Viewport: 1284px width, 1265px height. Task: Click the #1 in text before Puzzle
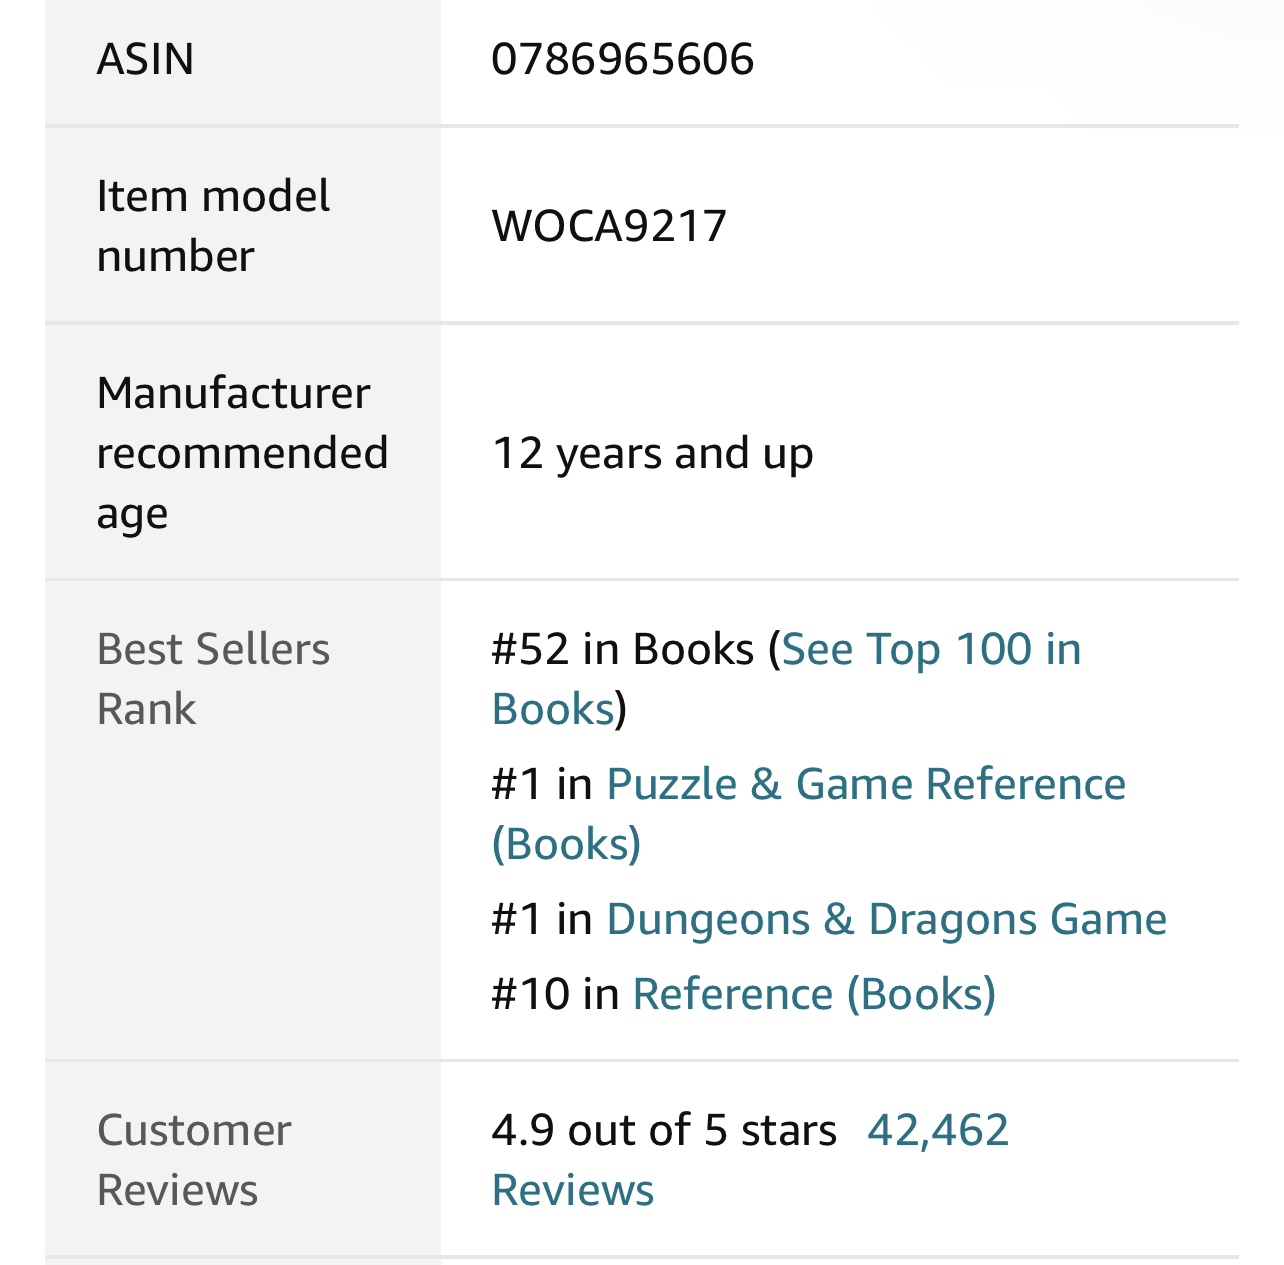(x=542, y=784)
